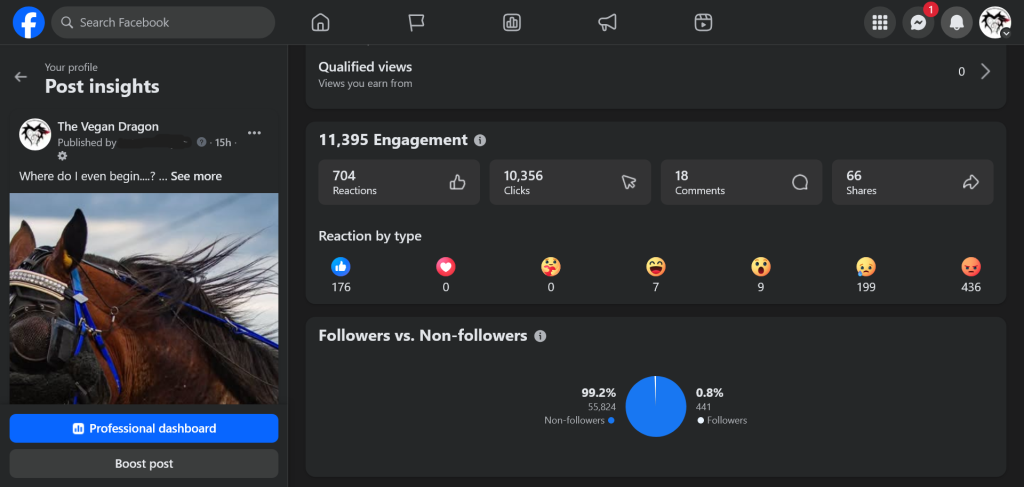
Task: Open the Messenger icon
Action: pyautogui.click(x=918, y=23)
